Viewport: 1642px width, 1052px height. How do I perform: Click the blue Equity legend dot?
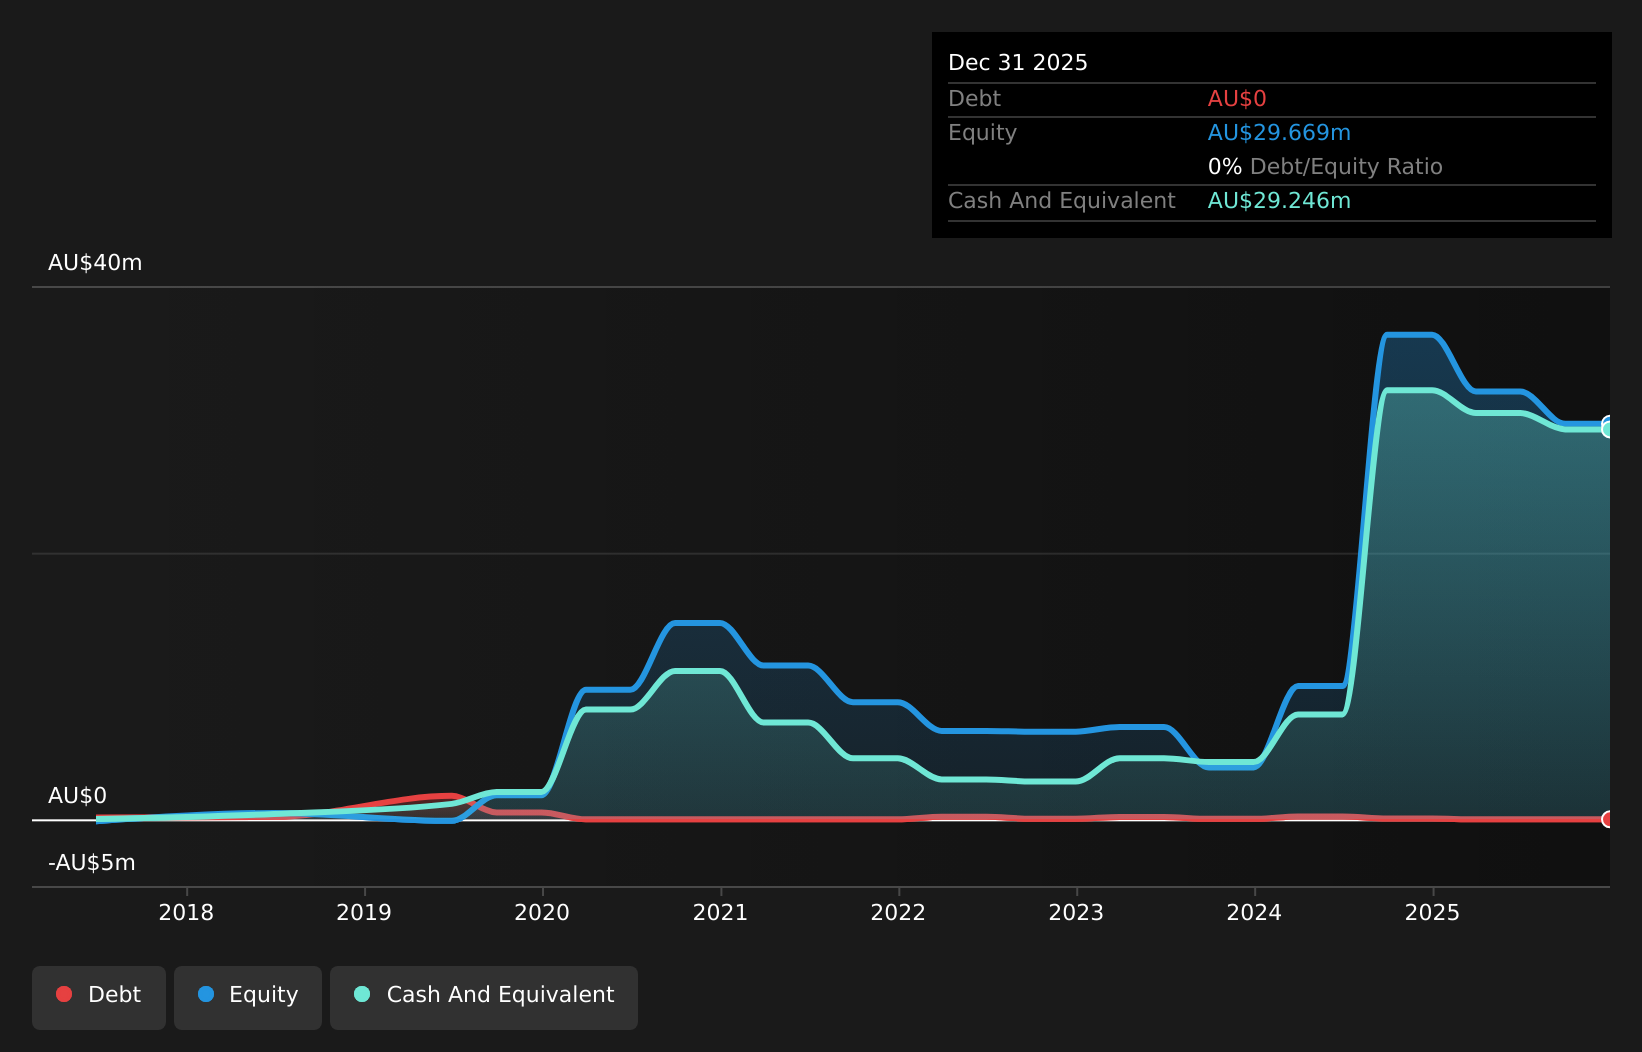(x=206, y=994)
